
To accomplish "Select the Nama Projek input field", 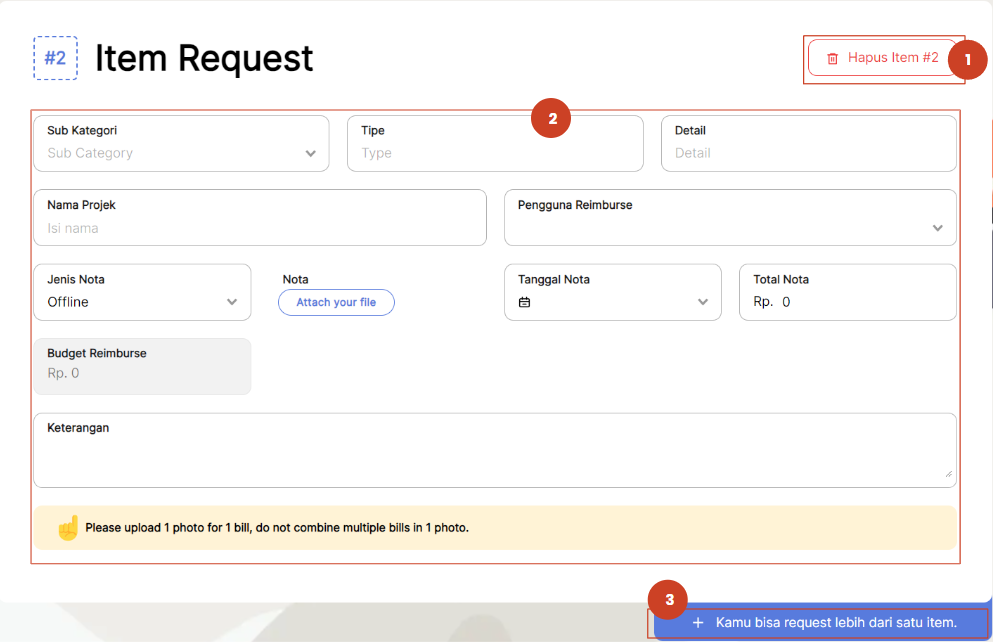I will [x=260, y=228].
